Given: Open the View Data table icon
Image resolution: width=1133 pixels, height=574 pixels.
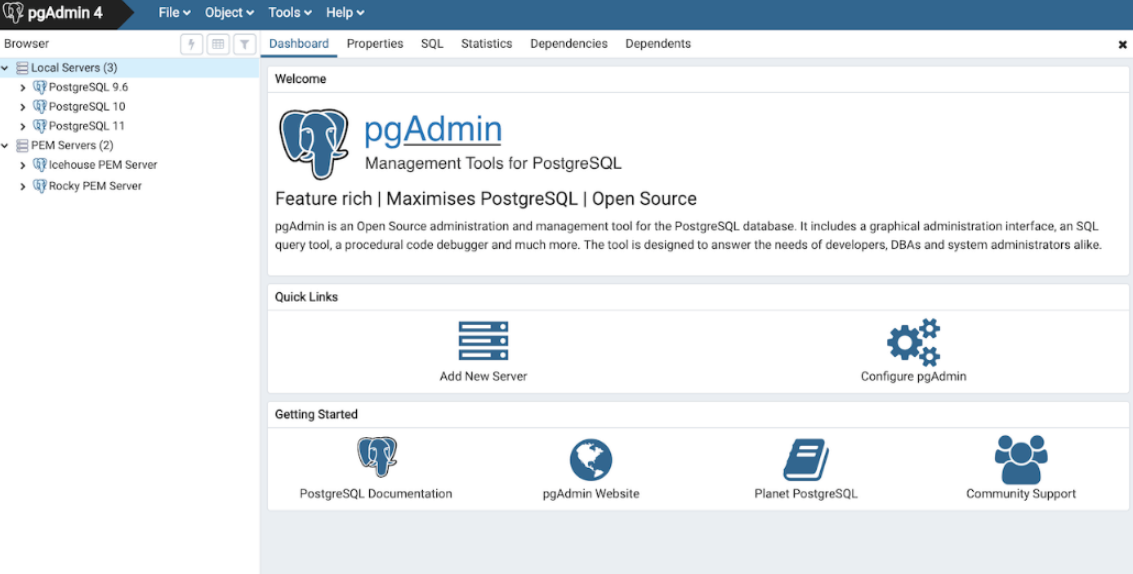Looking at the screenshot, I should click(x=218, y=44).
